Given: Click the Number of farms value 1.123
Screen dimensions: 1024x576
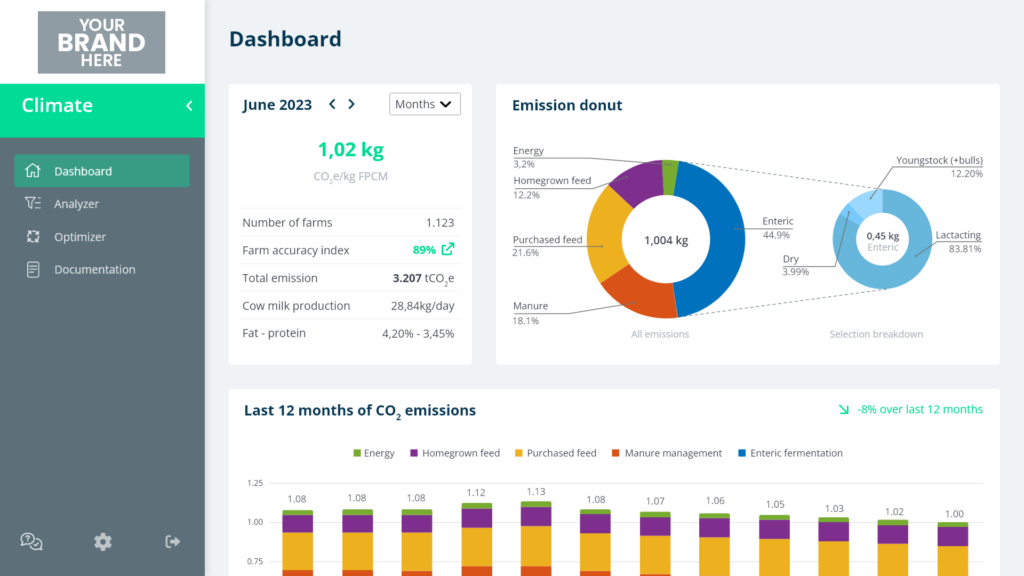Looking at the screenshot, I should (x=440, y=223).
